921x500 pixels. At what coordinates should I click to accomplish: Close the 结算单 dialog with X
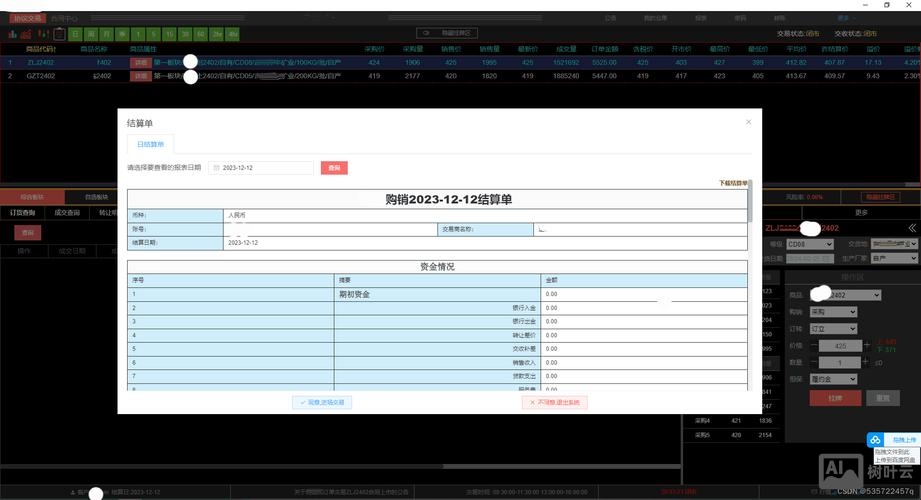[748, 122]
